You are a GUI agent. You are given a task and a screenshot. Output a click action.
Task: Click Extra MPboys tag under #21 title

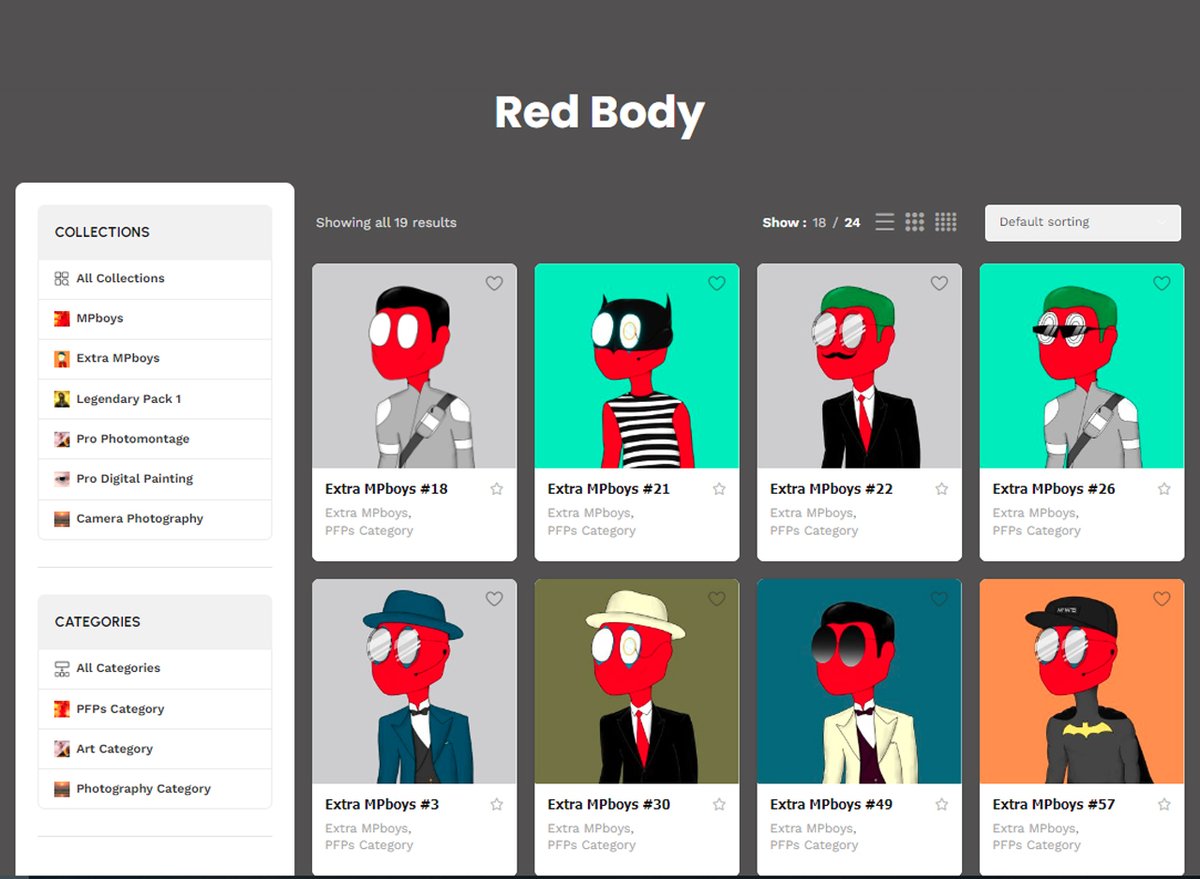[x=590, y=513]
